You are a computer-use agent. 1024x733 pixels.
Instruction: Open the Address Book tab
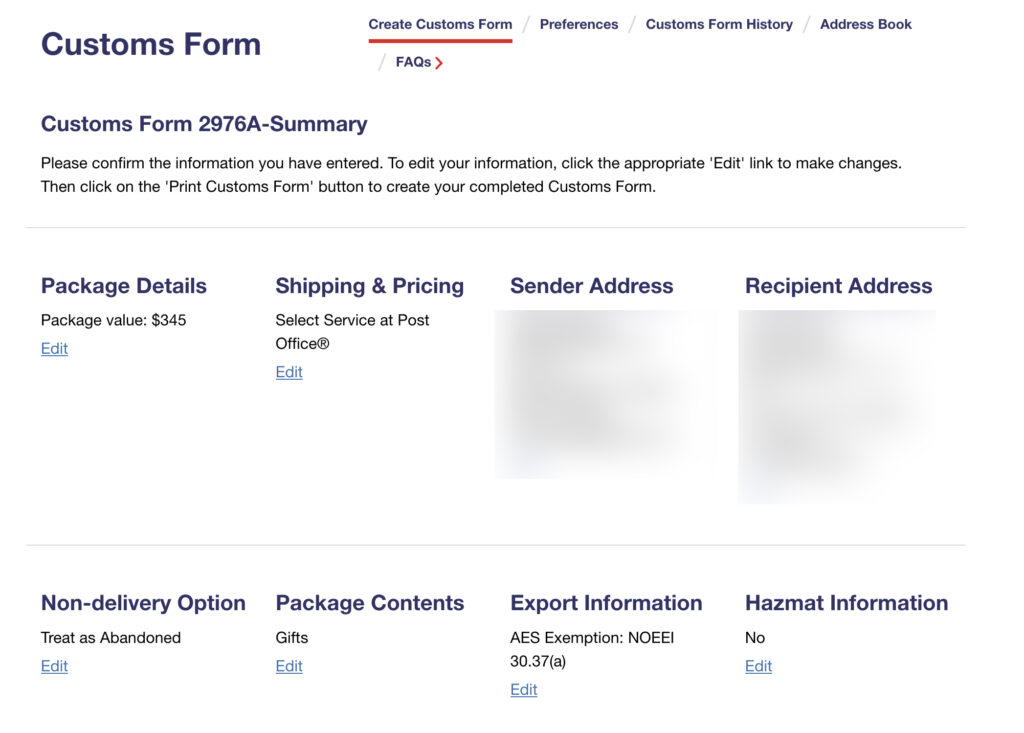pyautogui.click(x=866, y=24)
